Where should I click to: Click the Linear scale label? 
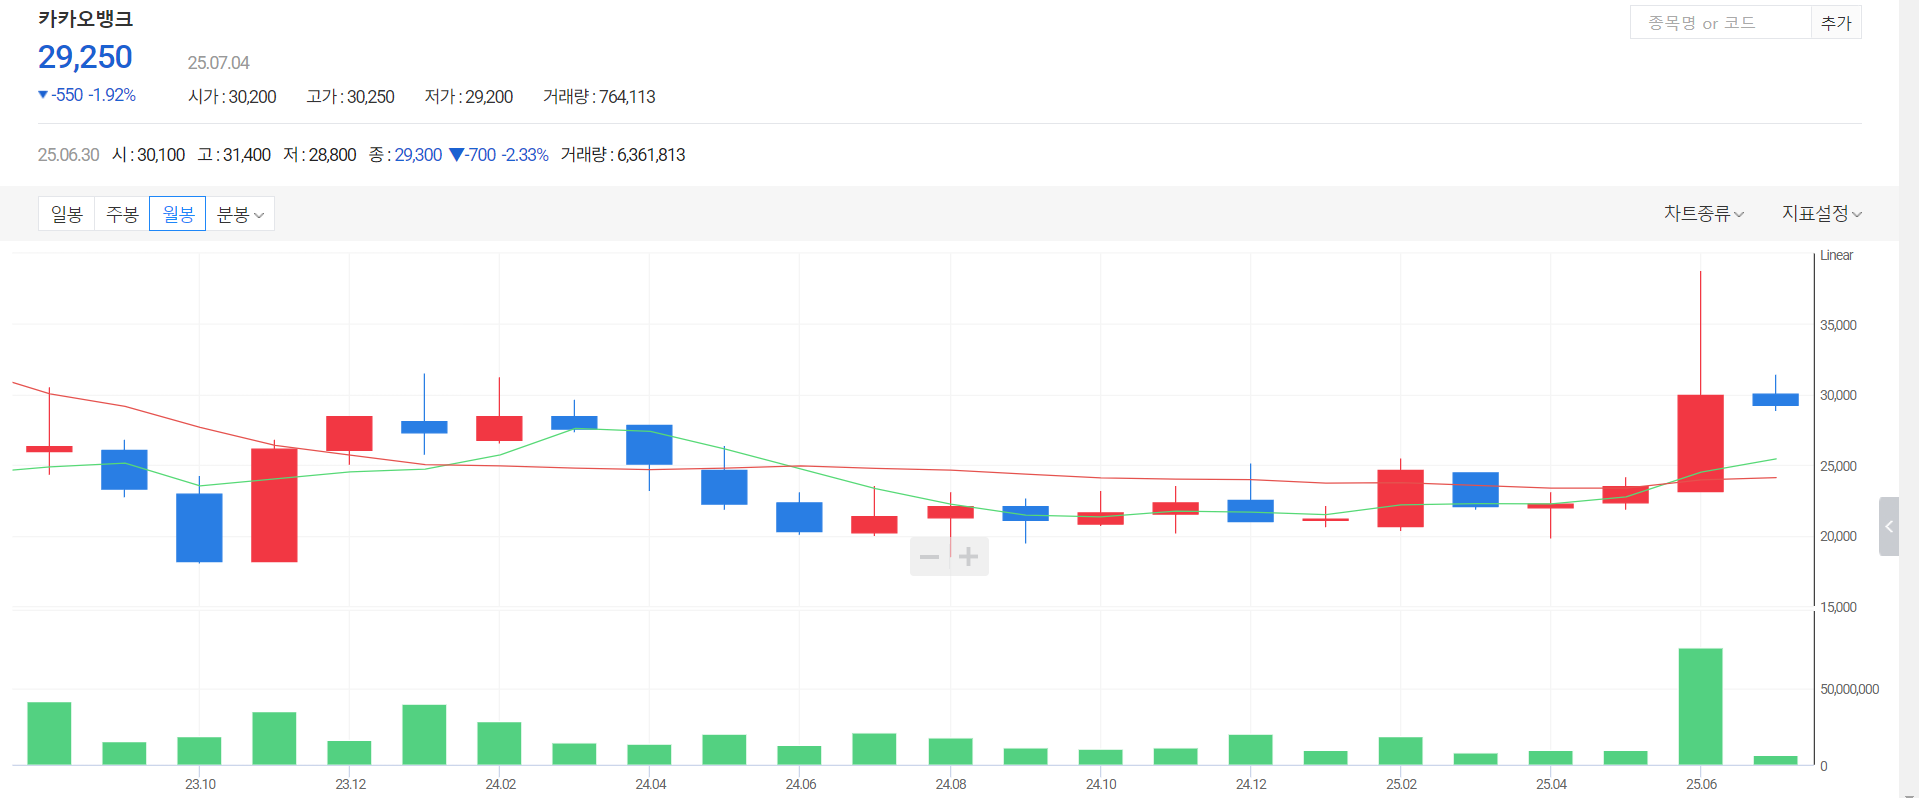(1836, 255)
